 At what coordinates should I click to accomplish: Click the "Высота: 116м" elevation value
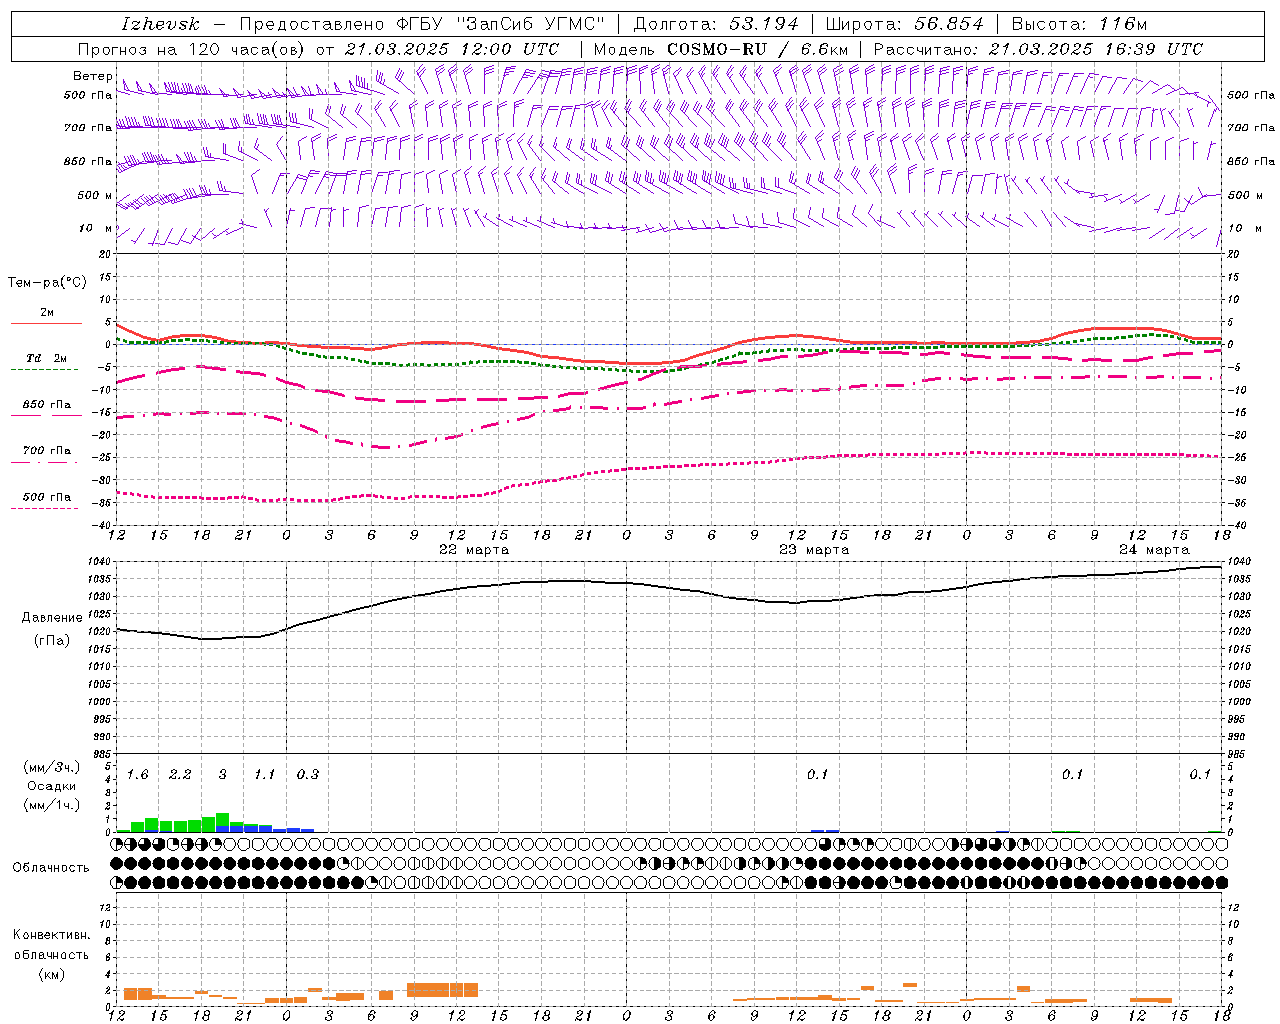coord(1078,24)
